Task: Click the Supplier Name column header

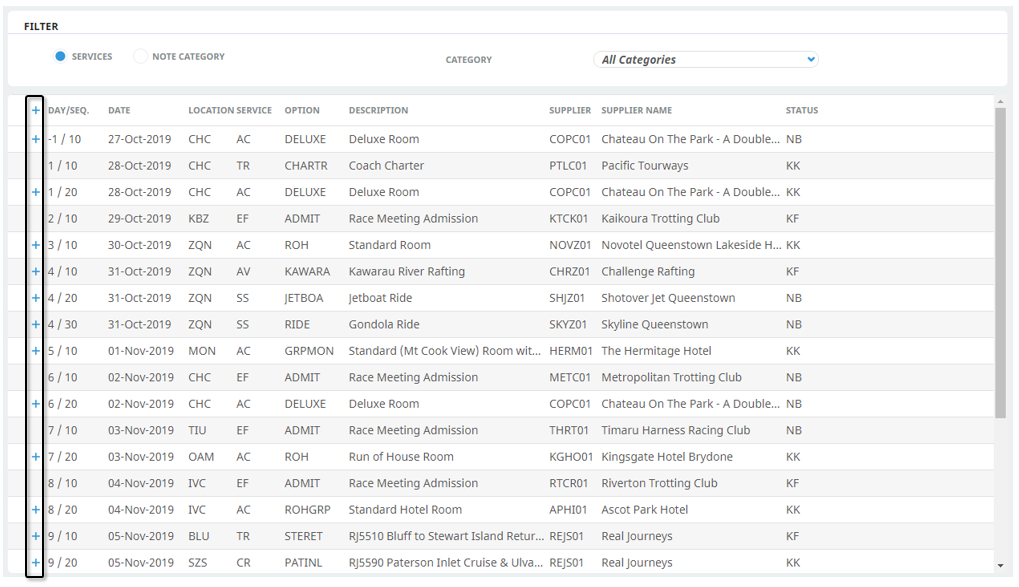Action: tap(636, 111)
